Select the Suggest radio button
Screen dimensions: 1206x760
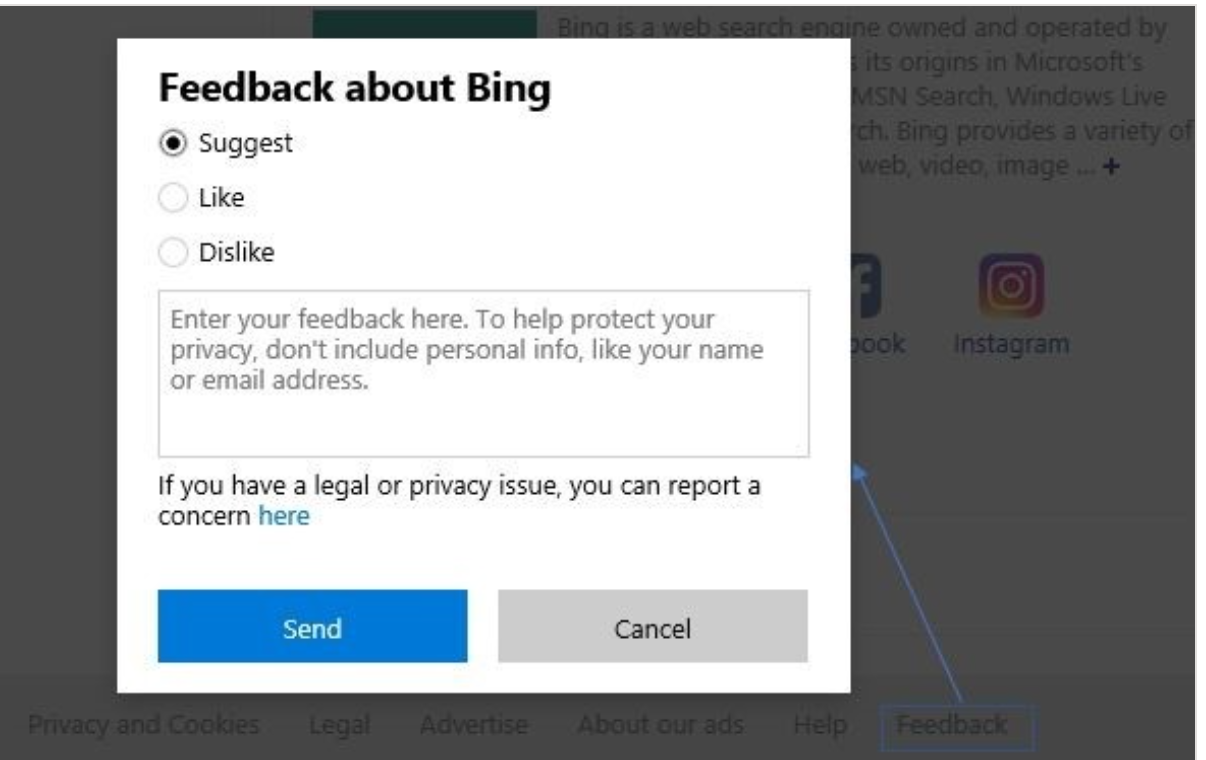pyautogui.click(x=174, y=143)
